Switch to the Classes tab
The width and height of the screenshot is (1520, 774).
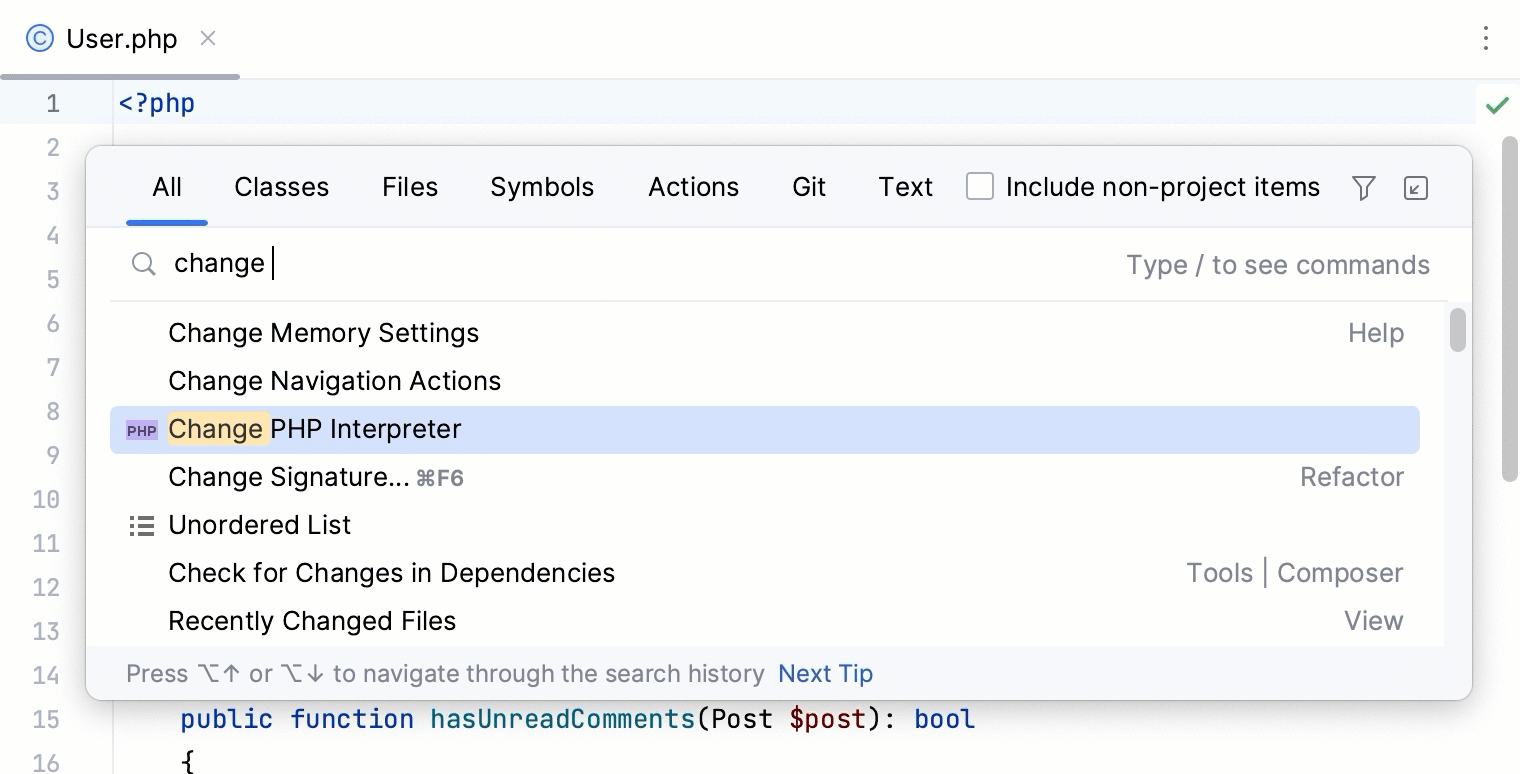pyautogui.click(x=281, y=187)
